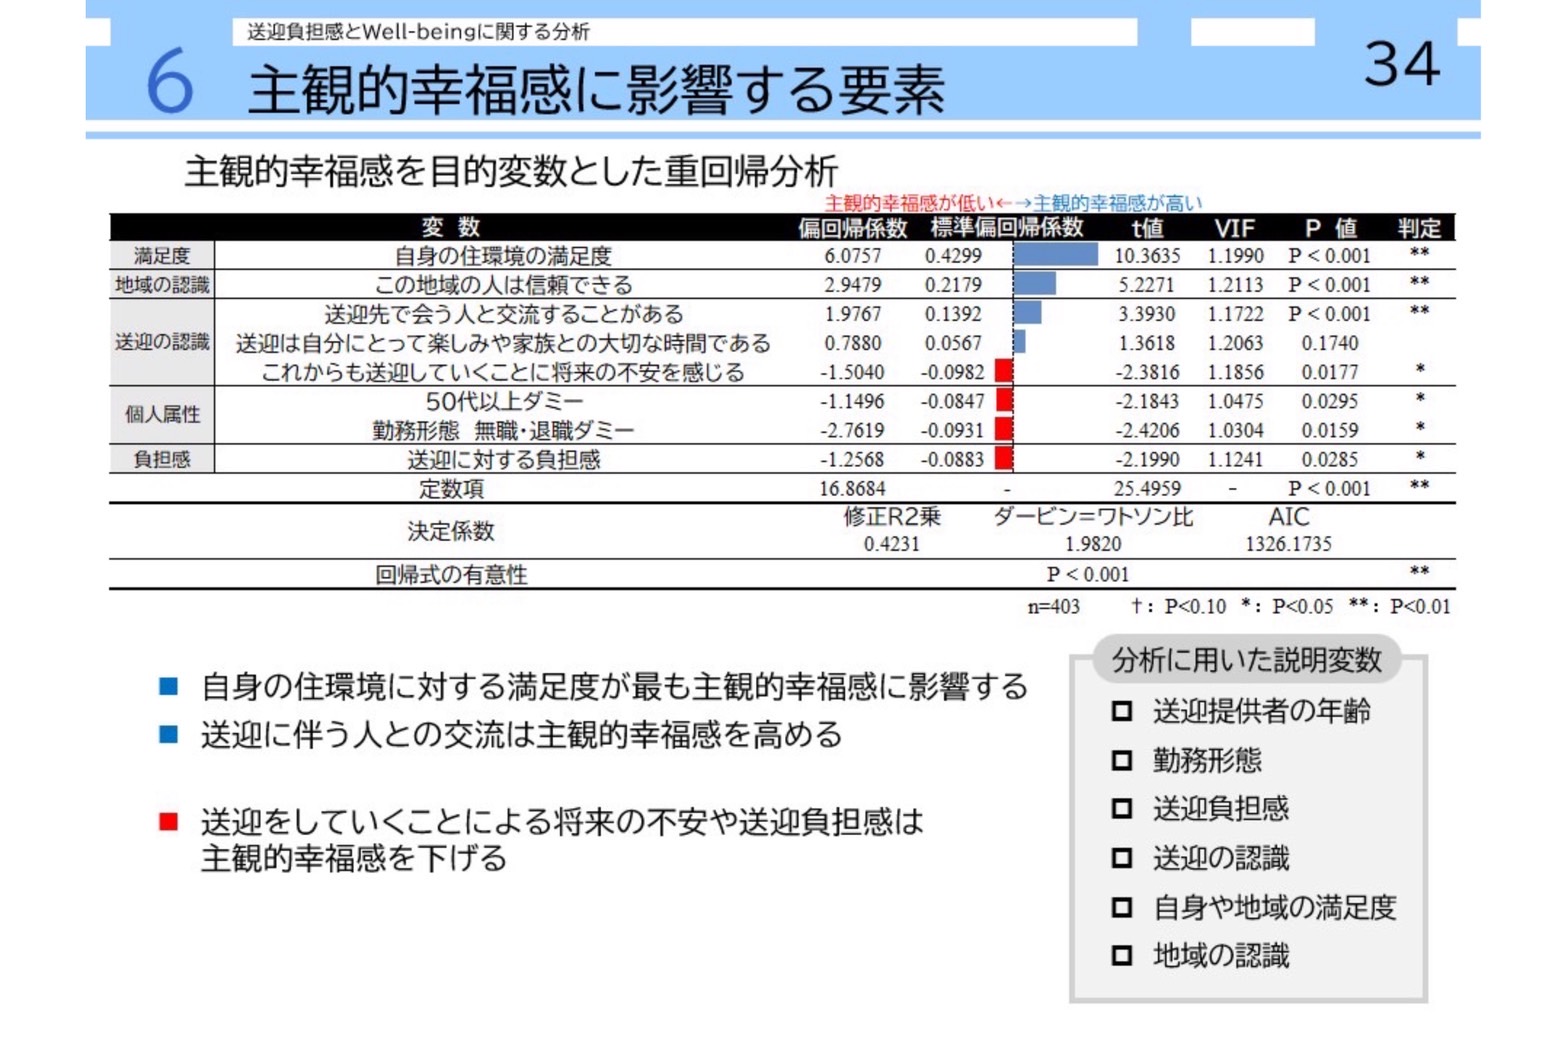Click the blue bullet beside 自身の住環境に対する満足度
The width and height of the screenshot is (1567, 1045).
coord(168,686)
